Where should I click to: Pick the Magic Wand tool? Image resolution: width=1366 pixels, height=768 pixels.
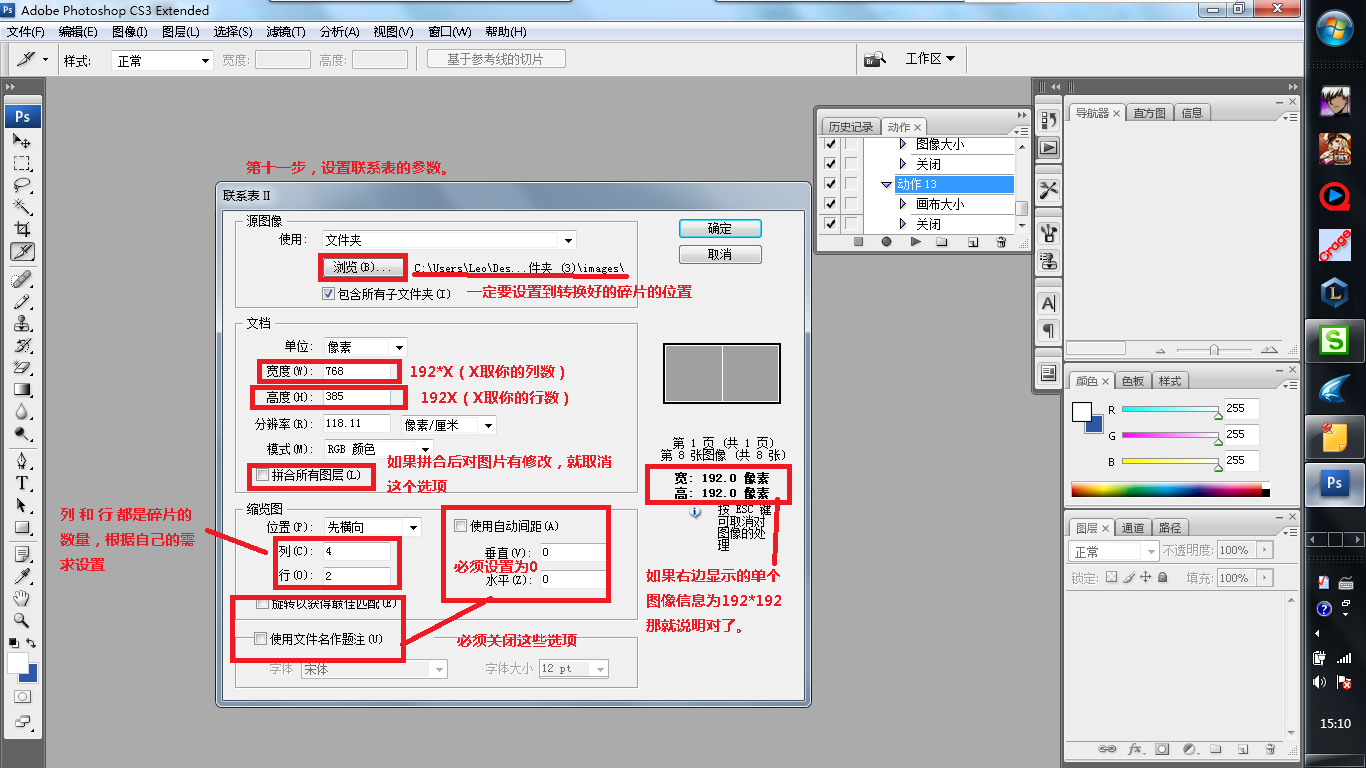(22, 207)
